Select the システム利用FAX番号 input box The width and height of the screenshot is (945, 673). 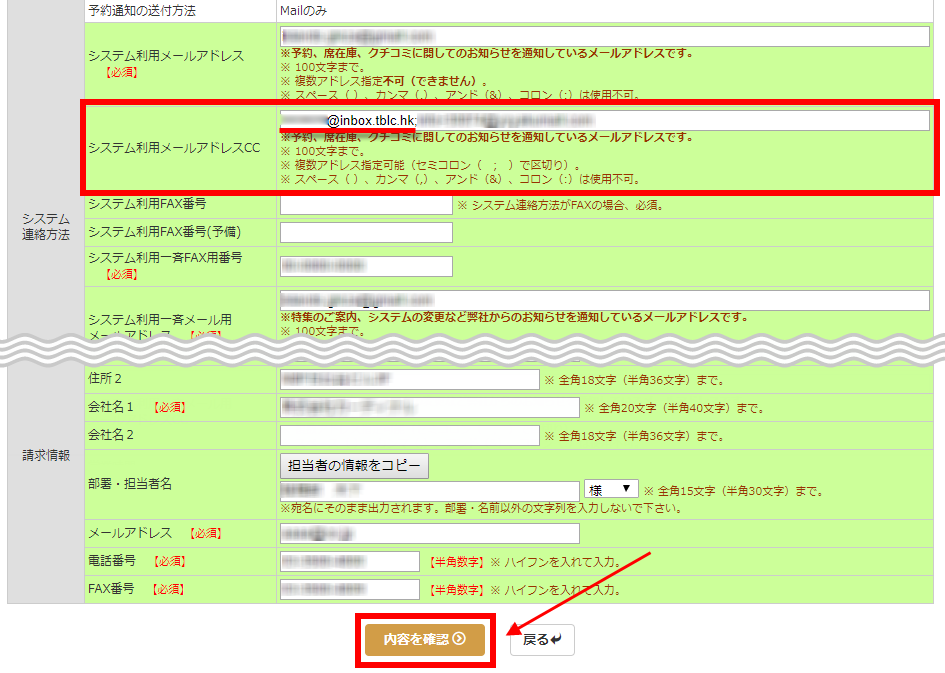click(366, 205)
